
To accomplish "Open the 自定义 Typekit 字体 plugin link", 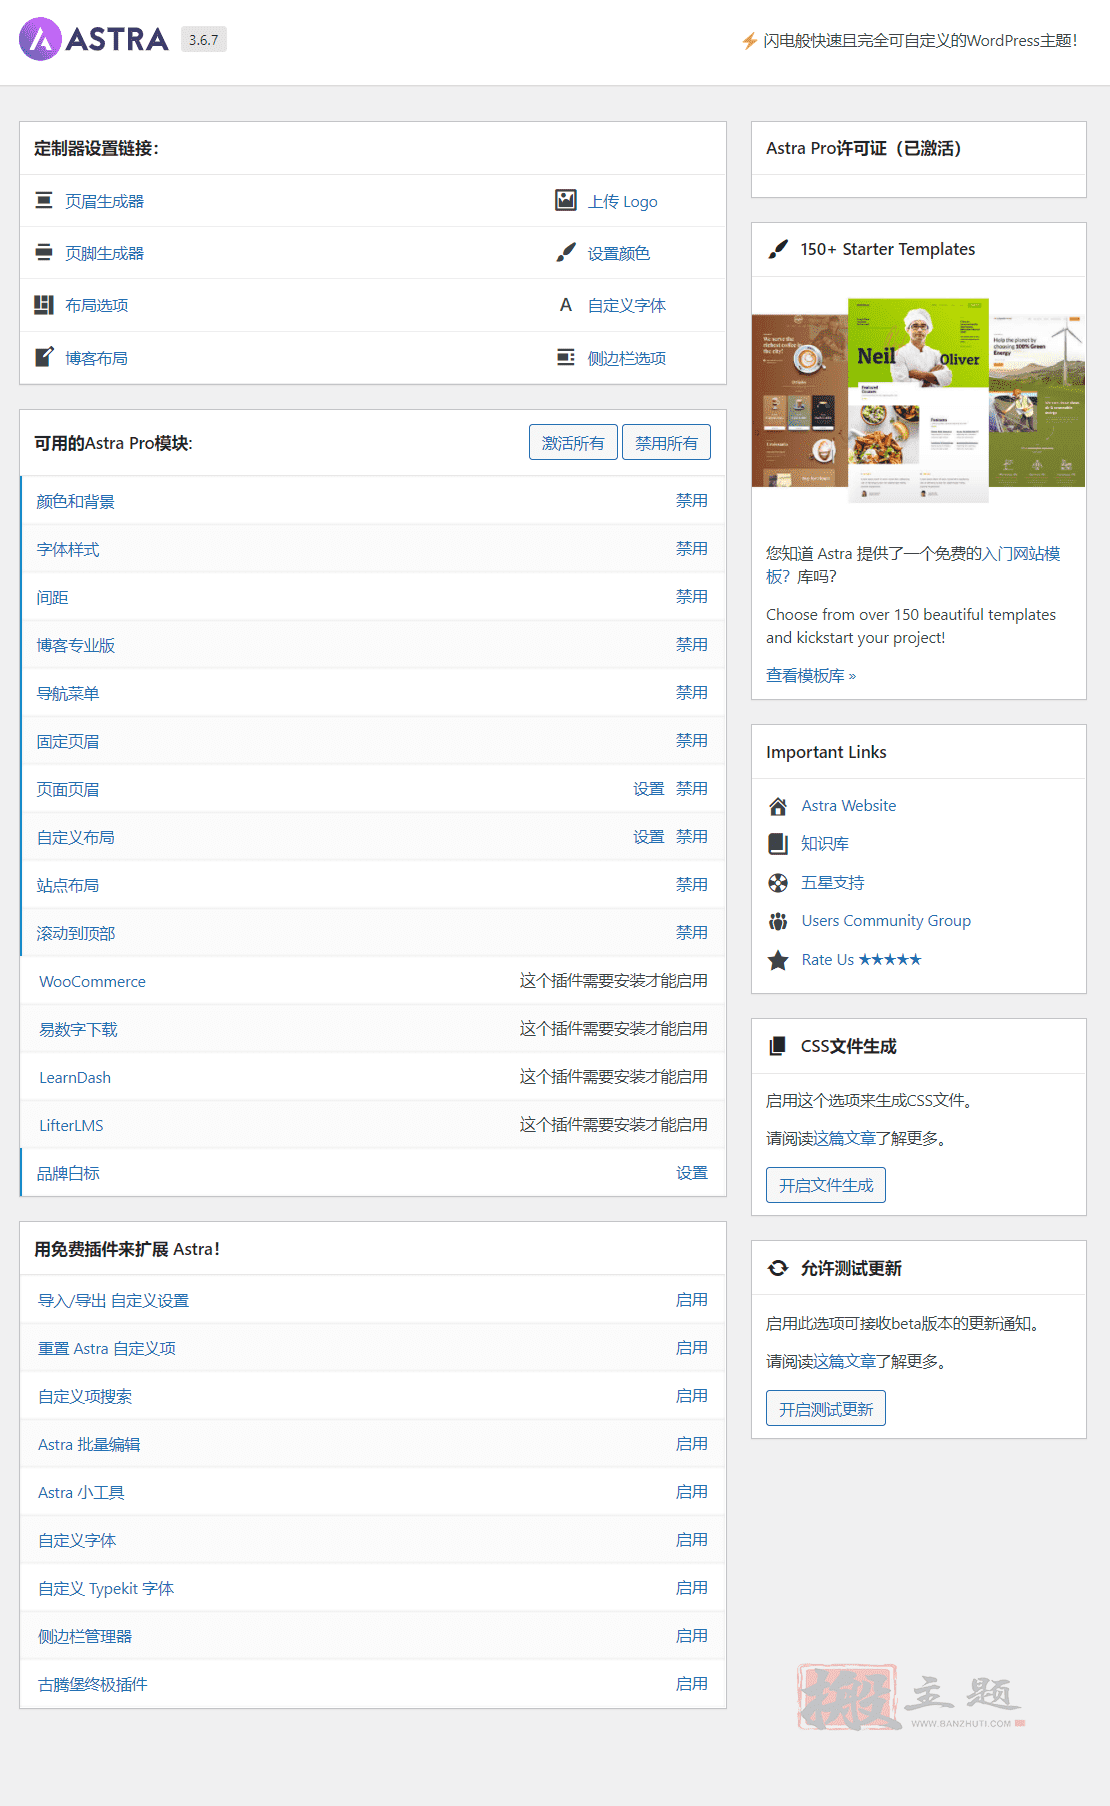I will tap(106, 1588).
